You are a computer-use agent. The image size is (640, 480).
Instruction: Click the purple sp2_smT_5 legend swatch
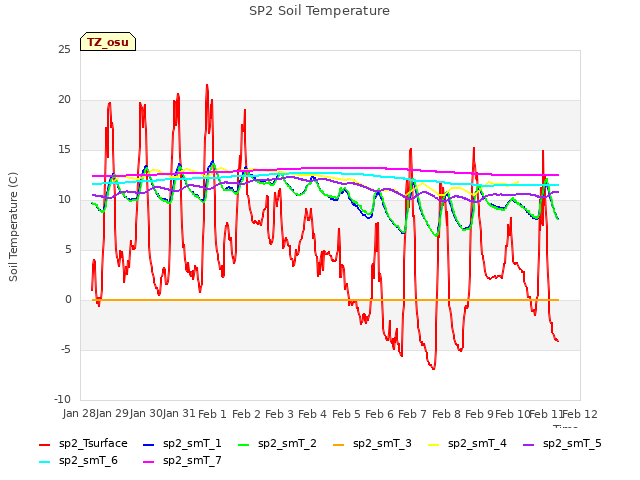click(x=528, y=444)
